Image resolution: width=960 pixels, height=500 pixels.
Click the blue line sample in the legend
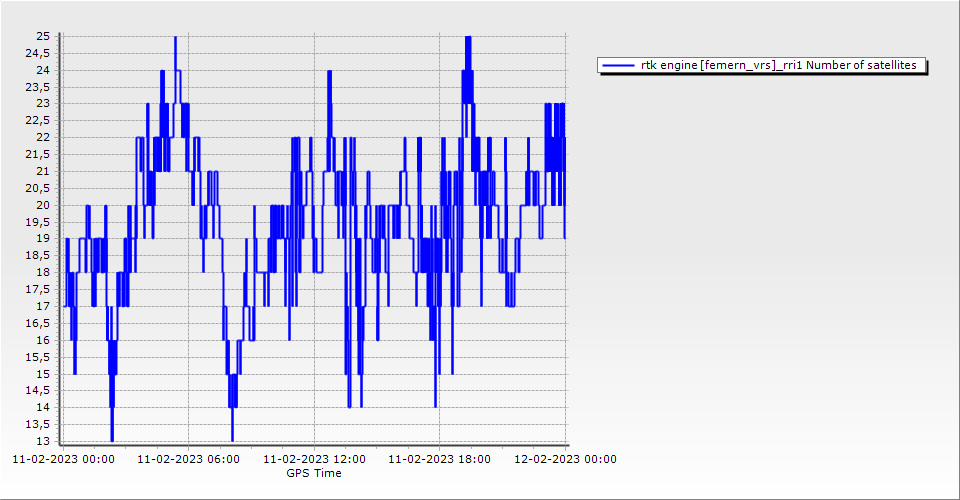[618, 66]
